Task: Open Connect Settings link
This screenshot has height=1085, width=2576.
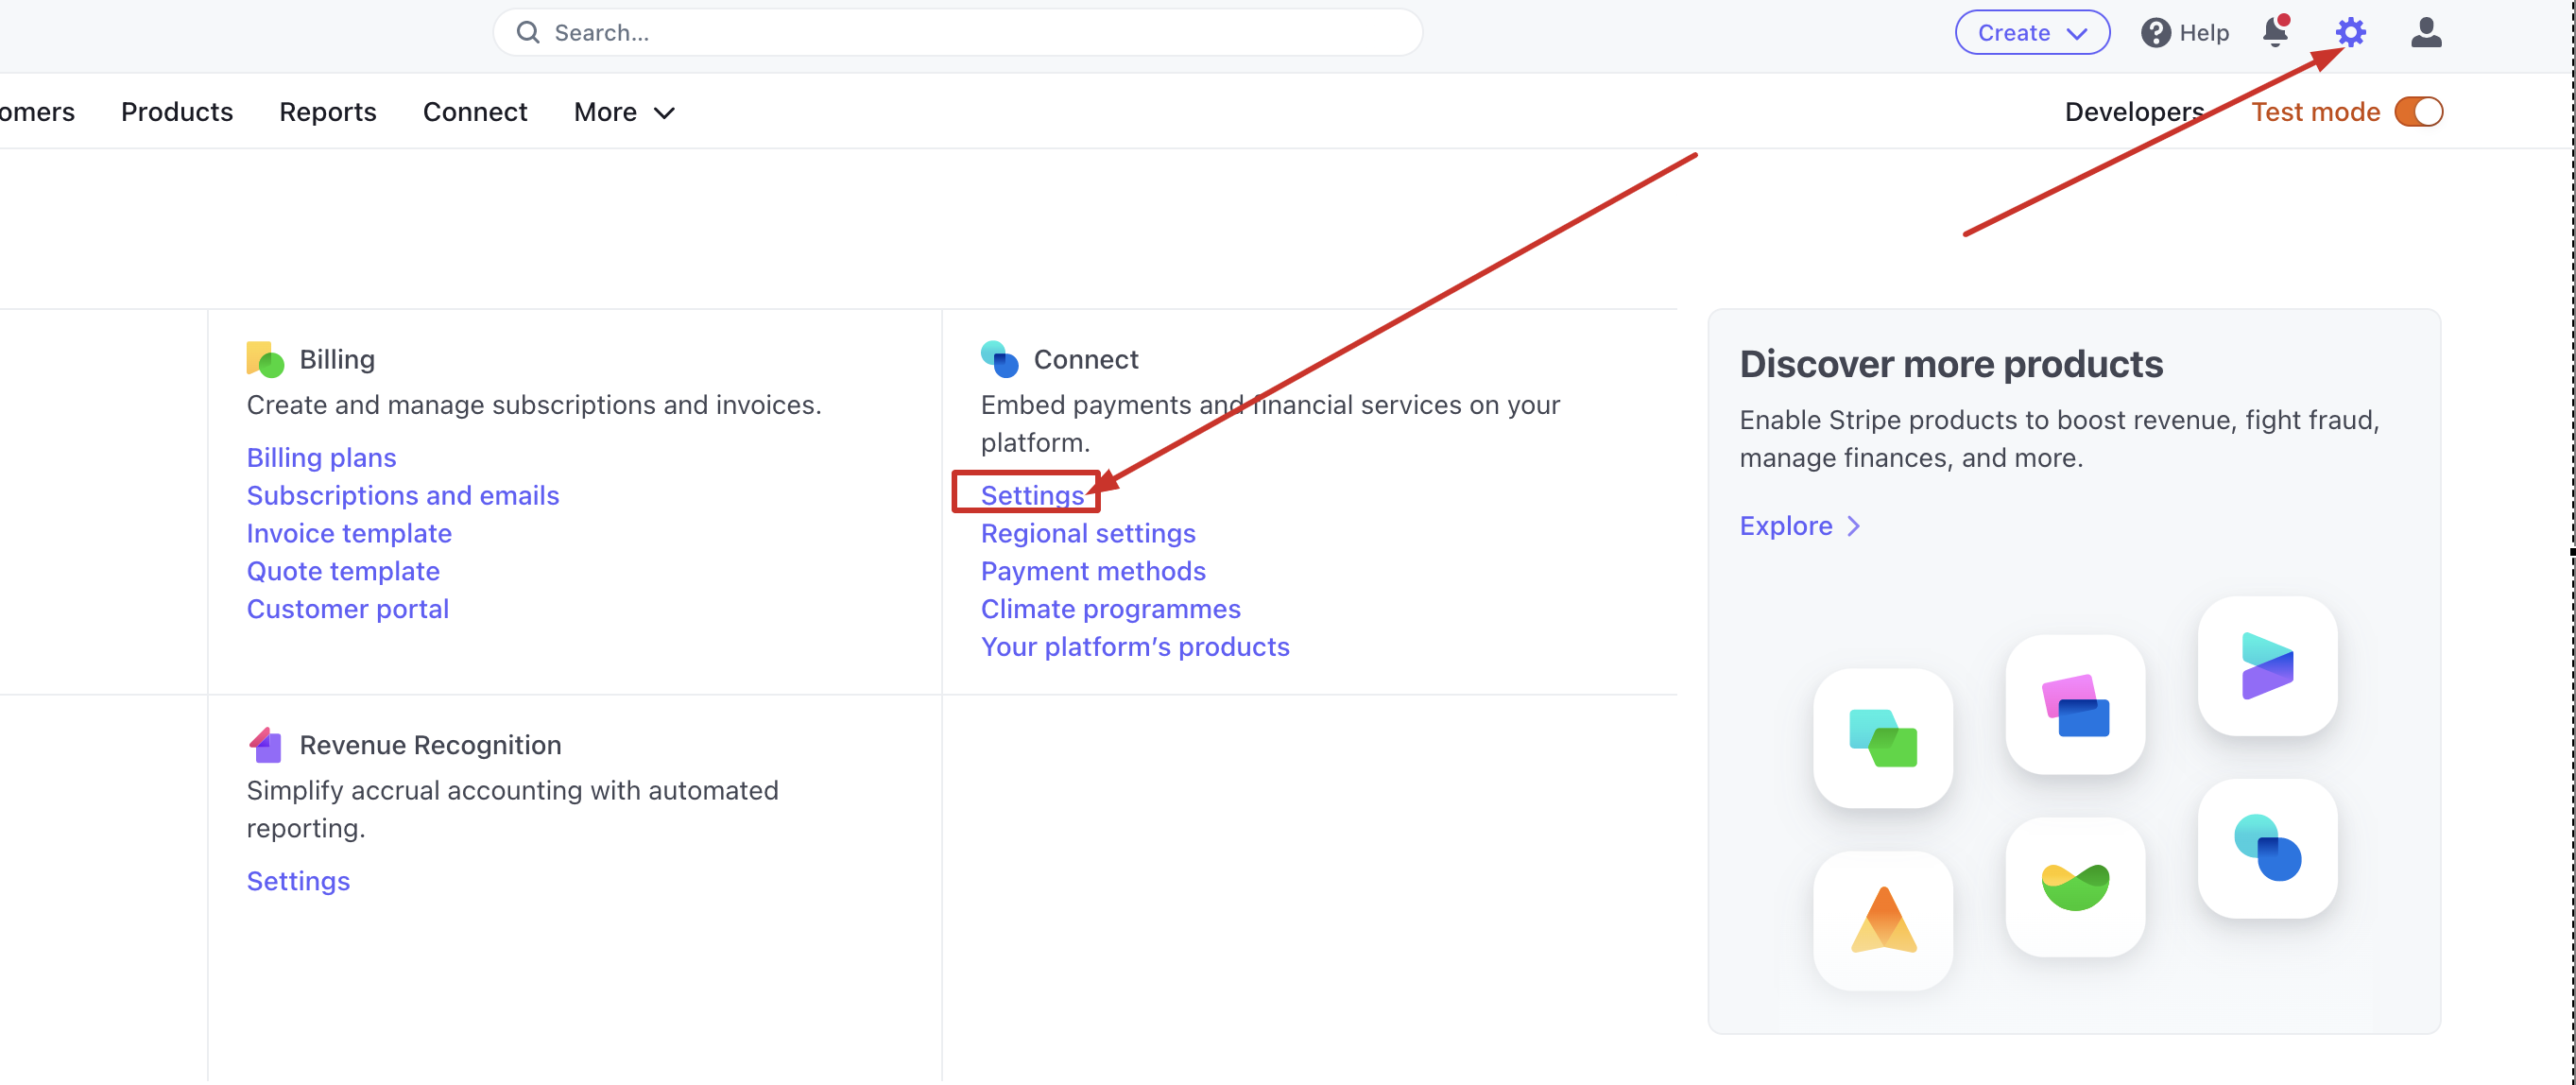Action: [x=1032, y=496]
